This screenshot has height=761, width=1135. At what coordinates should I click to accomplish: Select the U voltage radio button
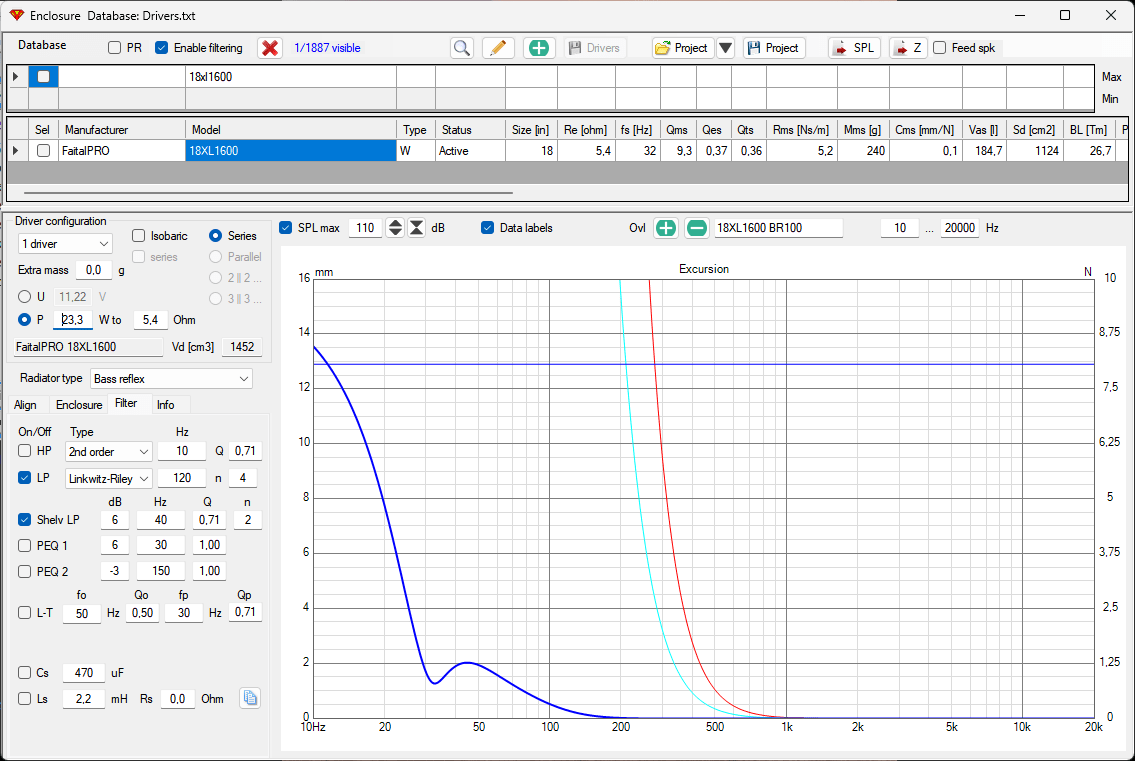25,297
